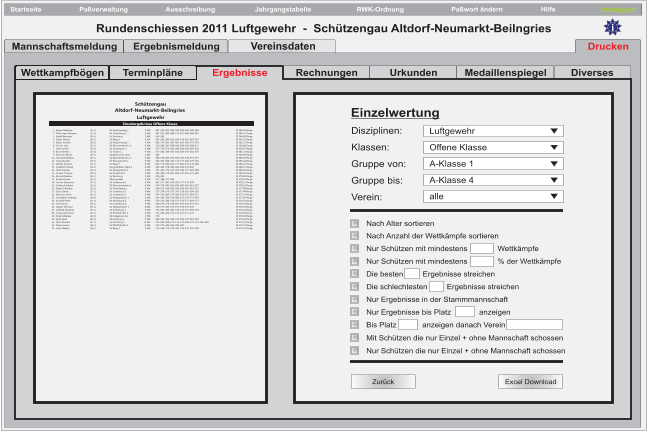Open the Medaillenspiegel sub-tab

[505, 73]
